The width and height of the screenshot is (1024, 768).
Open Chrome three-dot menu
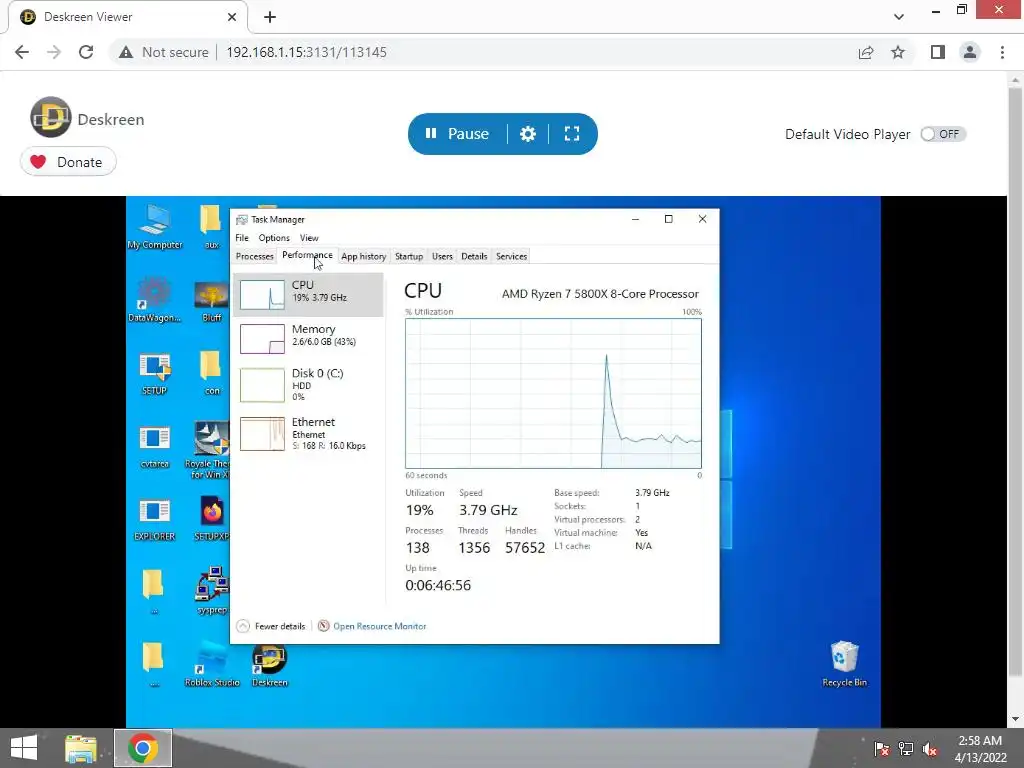pos(1002,52)
